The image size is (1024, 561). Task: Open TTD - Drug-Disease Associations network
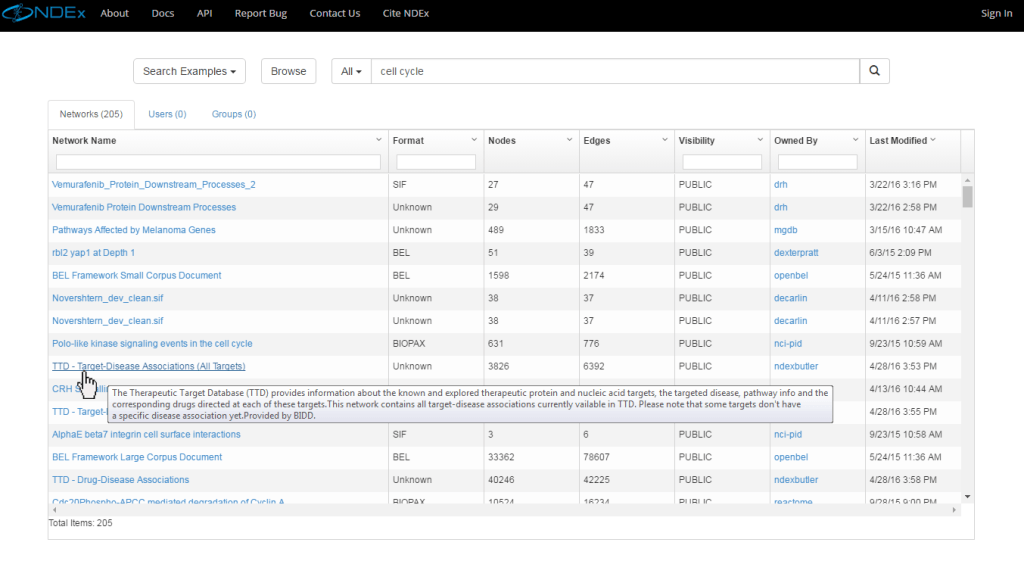pyautogui.click(x=120, y=480)
